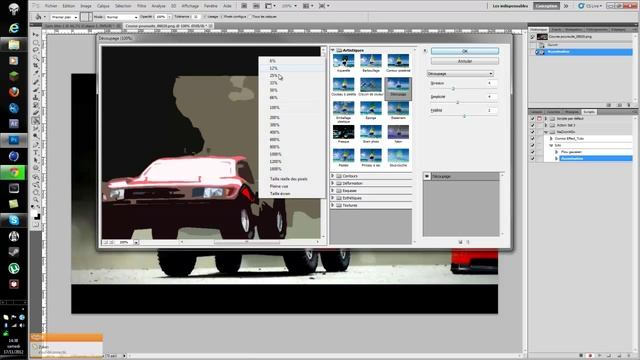Choose the Aquarelle filter thumbnail
This screenshot has height=360, width=640.
[x=343, y=63]
